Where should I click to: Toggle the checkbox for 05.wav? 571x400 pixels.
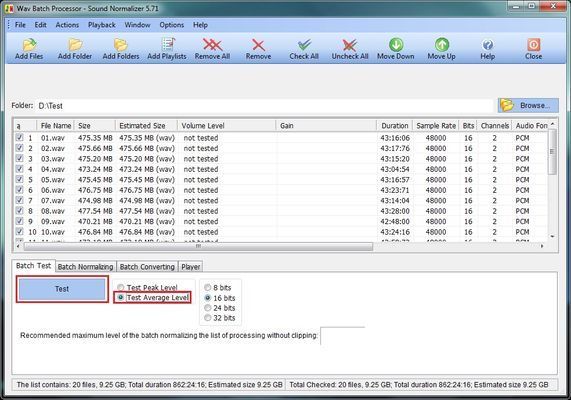[19, 179]
